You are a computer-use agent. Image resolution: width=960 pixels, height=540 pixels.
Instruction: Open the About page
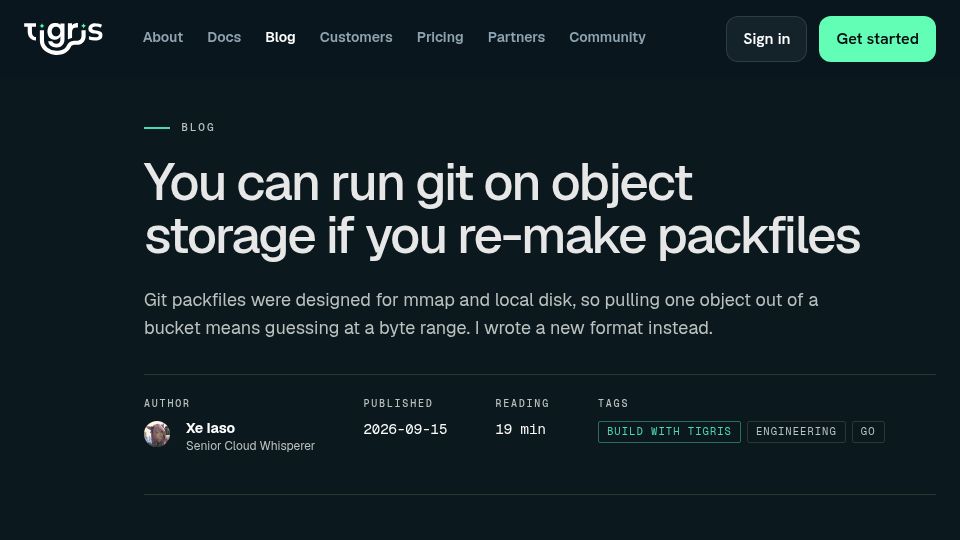coord(163,37)
